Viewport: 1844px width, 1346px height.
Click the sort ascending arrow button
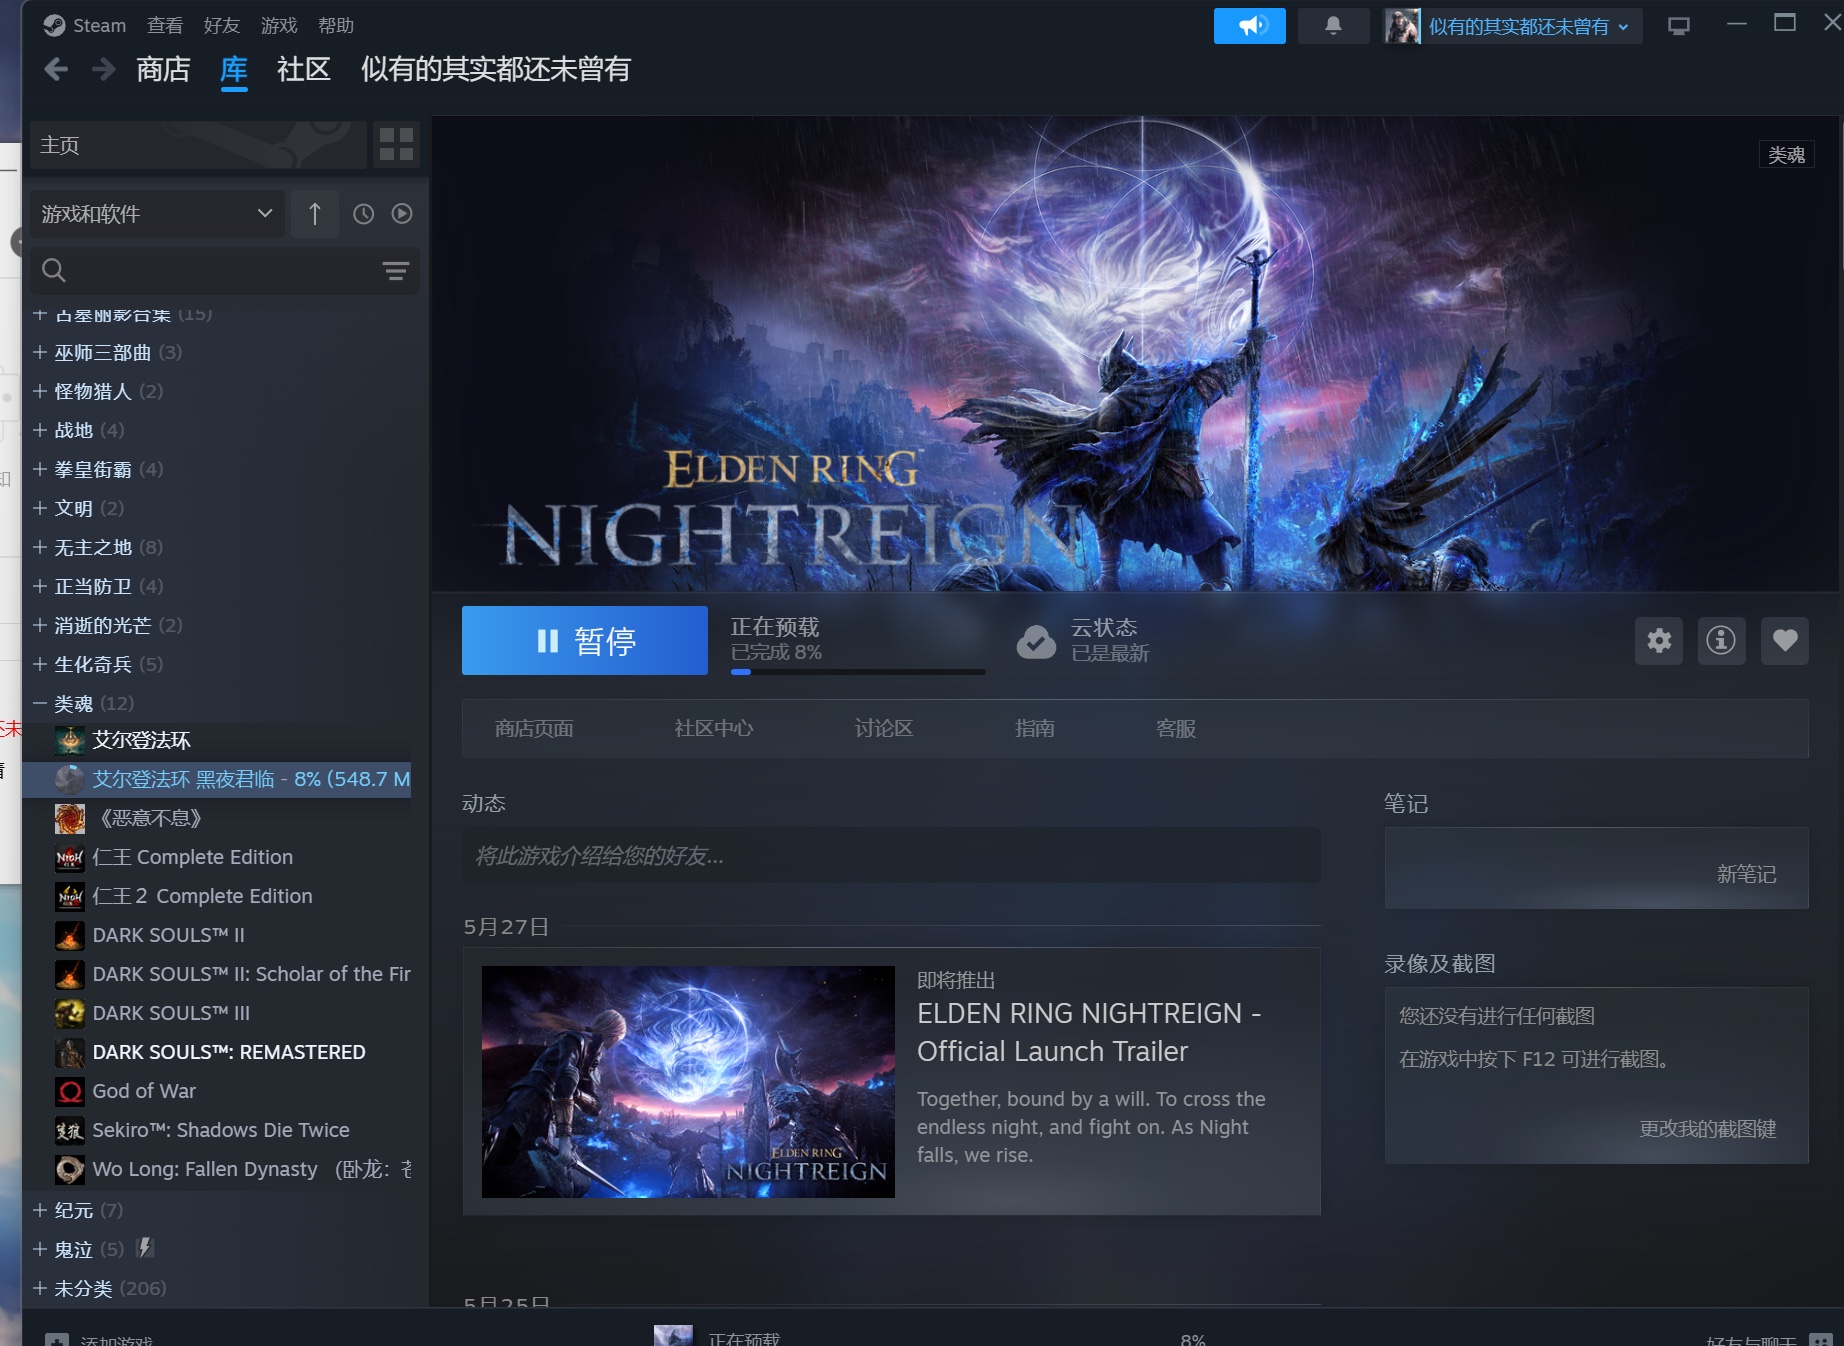click(x=315, y=214)
